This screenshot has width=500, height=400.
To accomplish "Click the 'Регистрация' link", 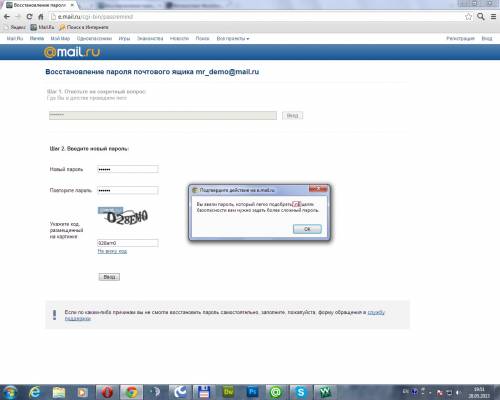I will 460,39.
